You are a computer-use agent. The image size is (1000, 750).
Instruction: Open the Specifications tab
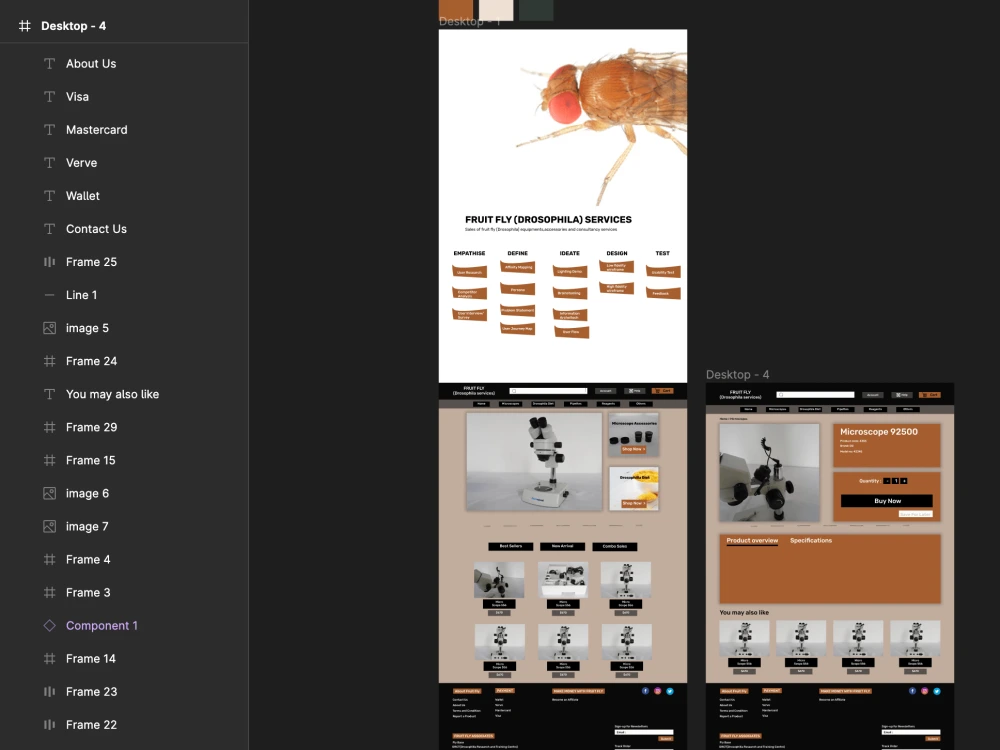[811, 540]
